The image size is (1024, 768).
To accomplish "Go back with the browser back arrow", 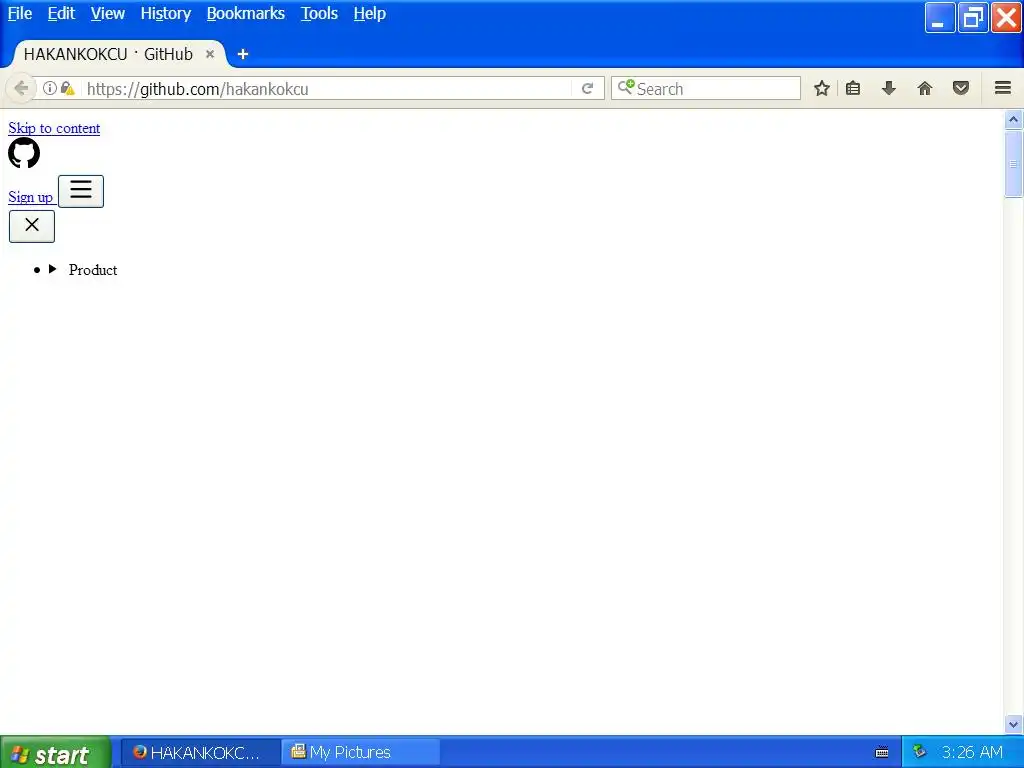I will click(21, 88).
